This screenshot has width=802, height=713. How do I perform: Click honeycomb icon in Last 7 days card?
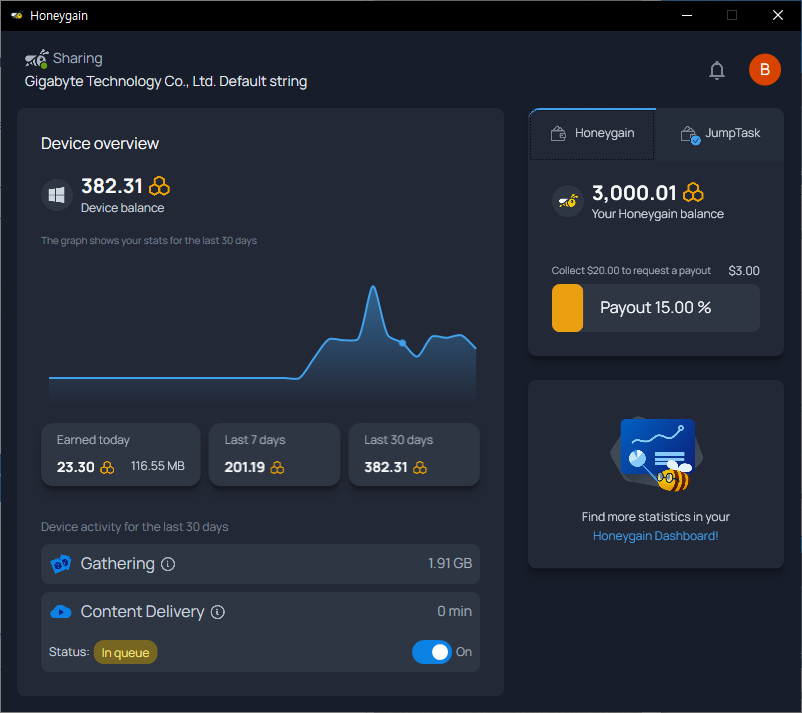tap(277, 467)
